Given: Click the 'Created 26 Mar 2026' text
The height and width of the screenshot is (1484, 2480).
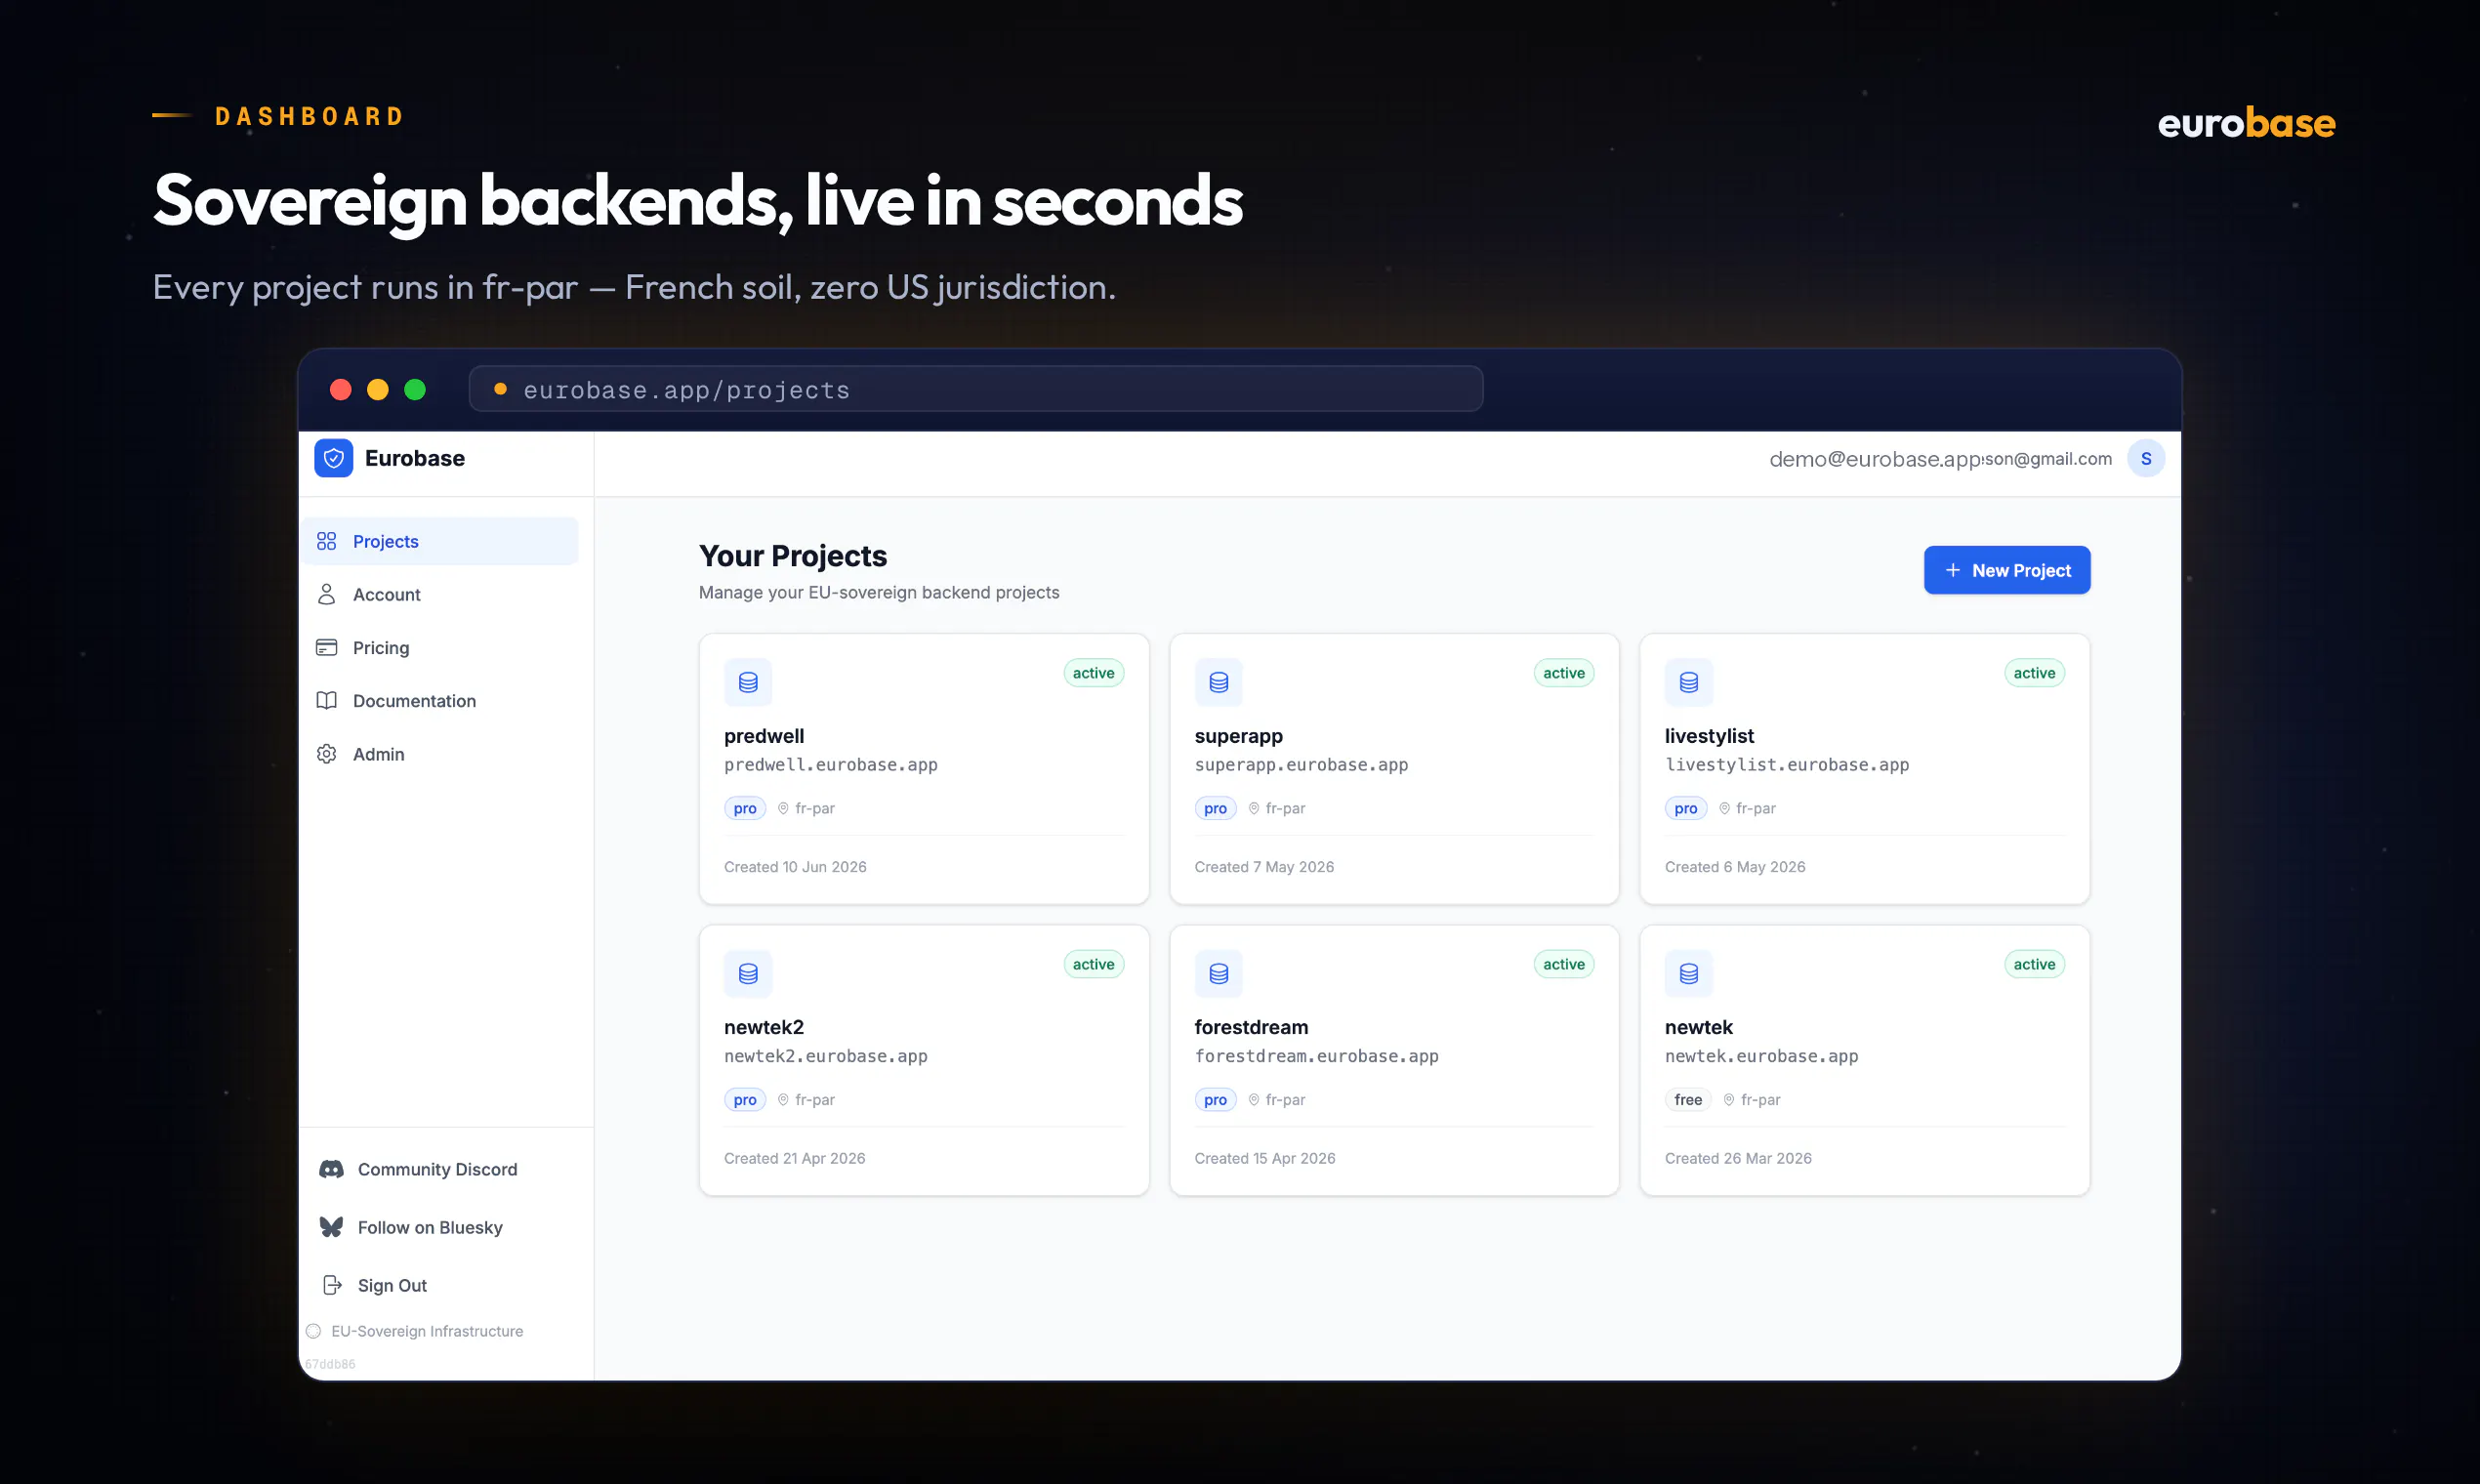Looking at the screenshot, I should 1737,1158.
